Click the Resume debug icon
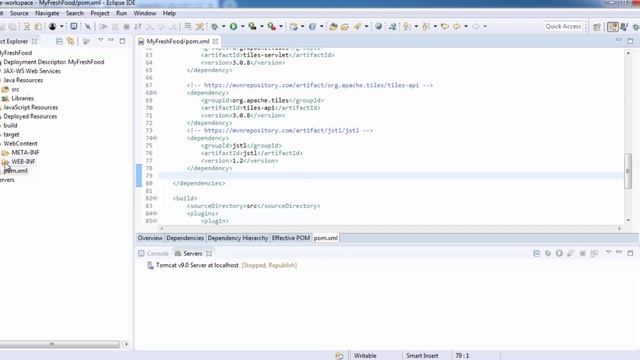Screen dimensions: 640x360 click(103, 27)
